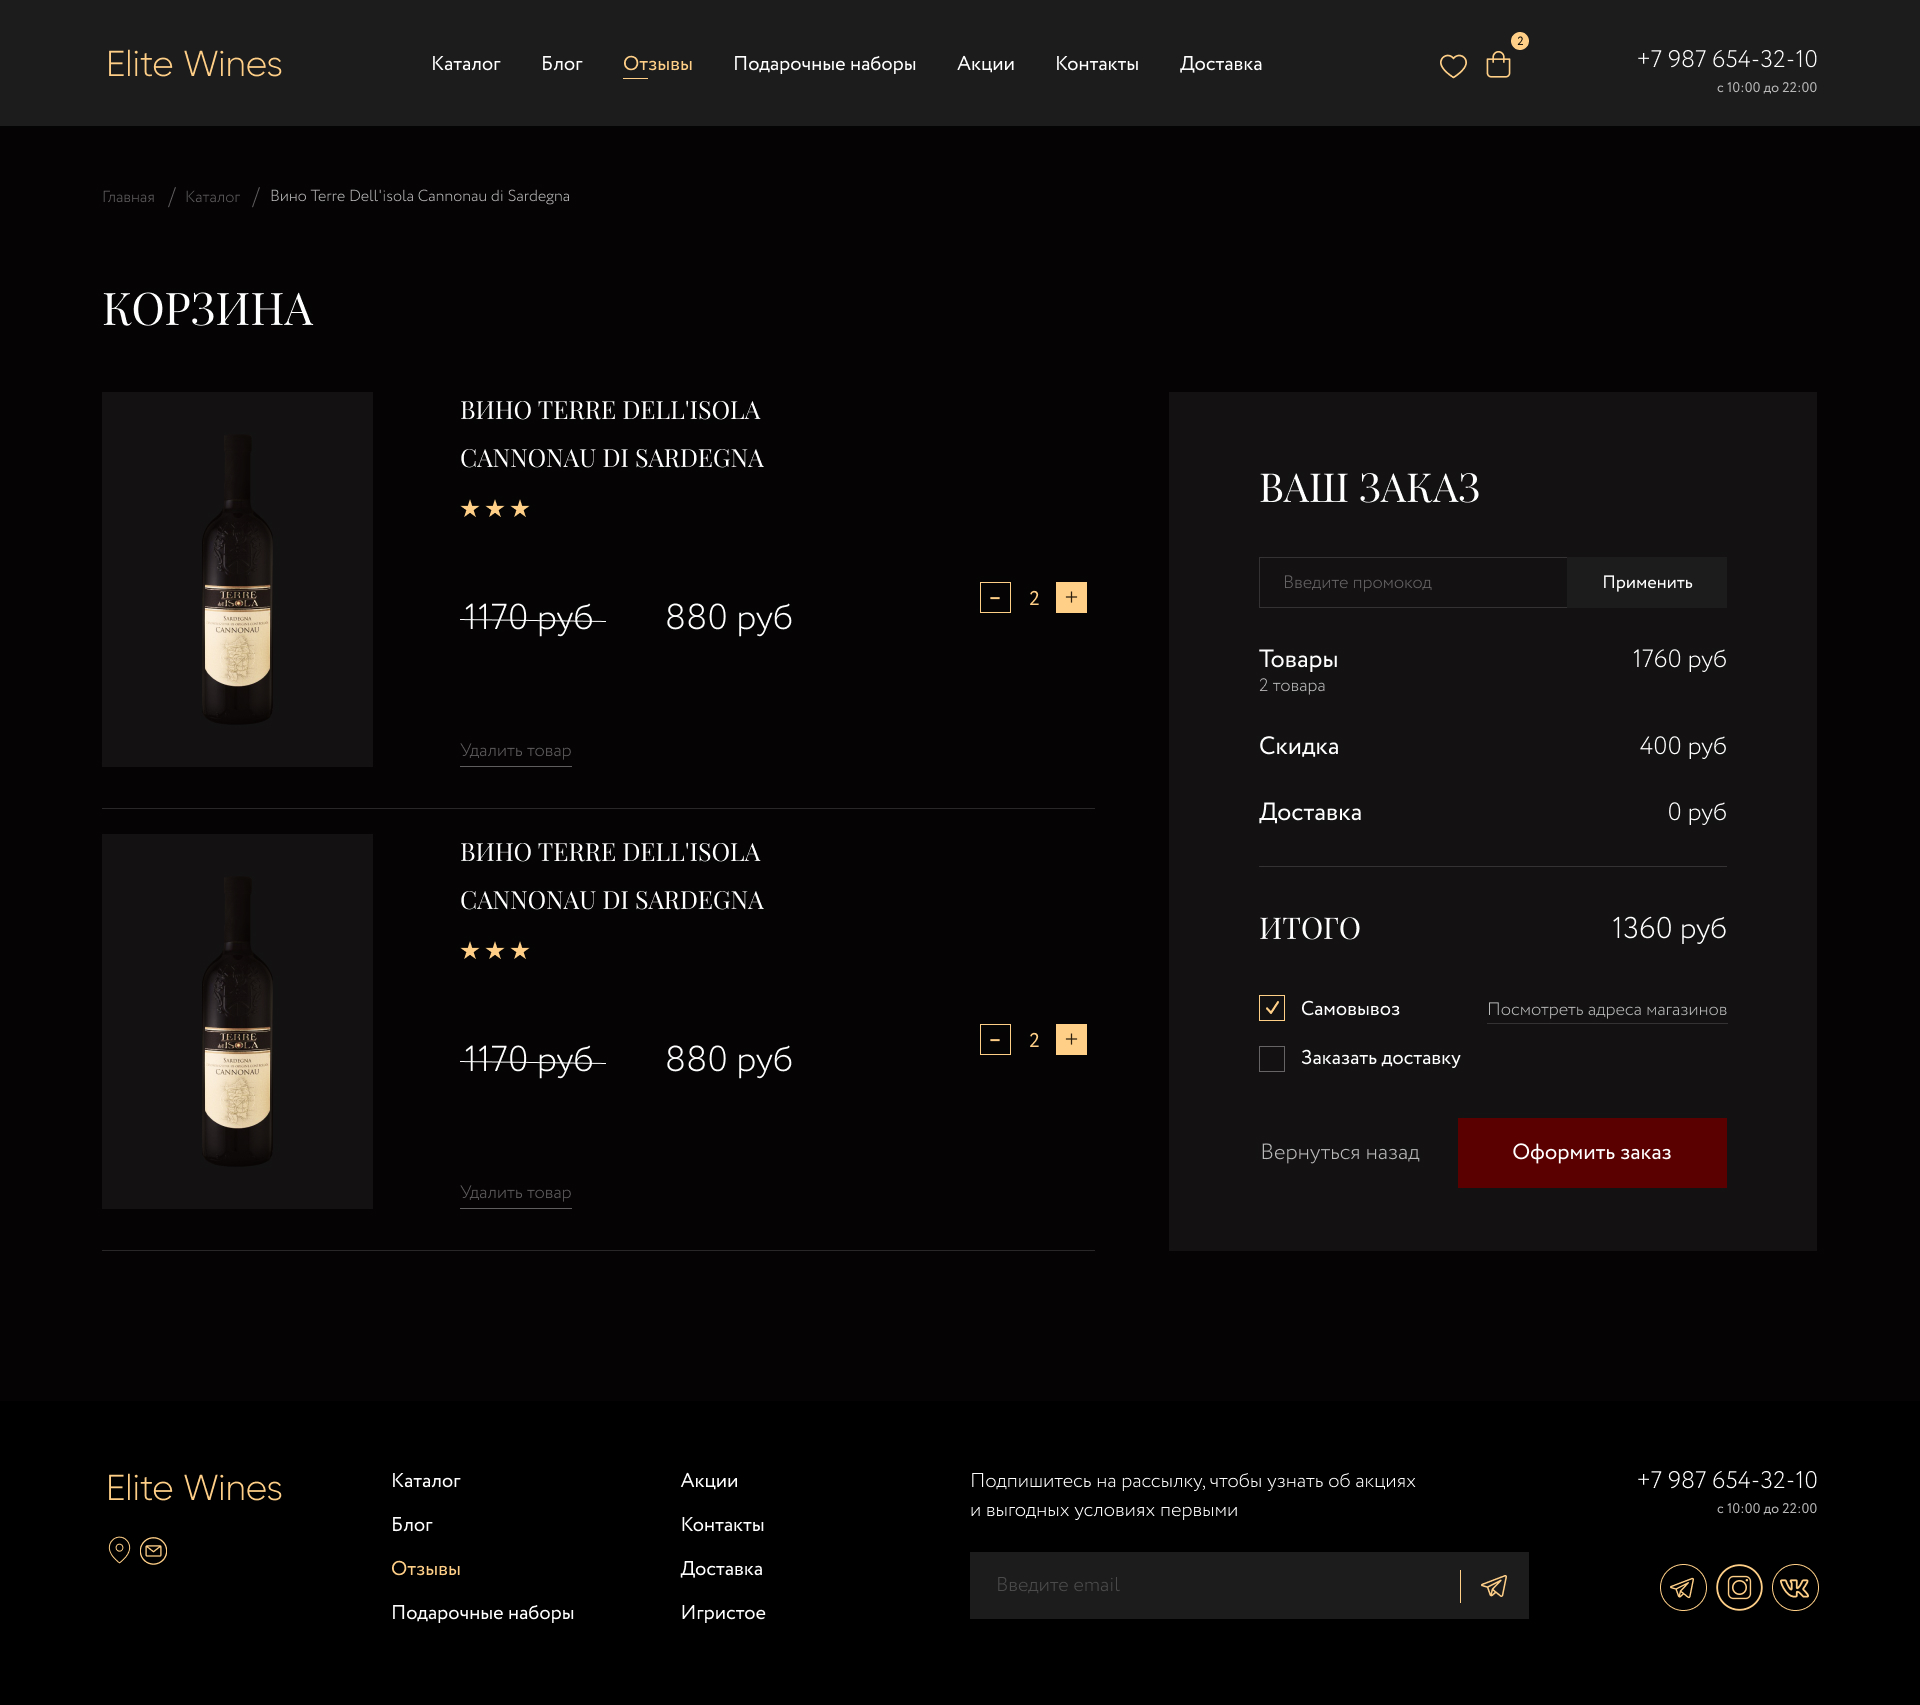Click the Введите email newsletter field
Viewport: 1920px width, 1705px height.
[x=1214, y=1586]
